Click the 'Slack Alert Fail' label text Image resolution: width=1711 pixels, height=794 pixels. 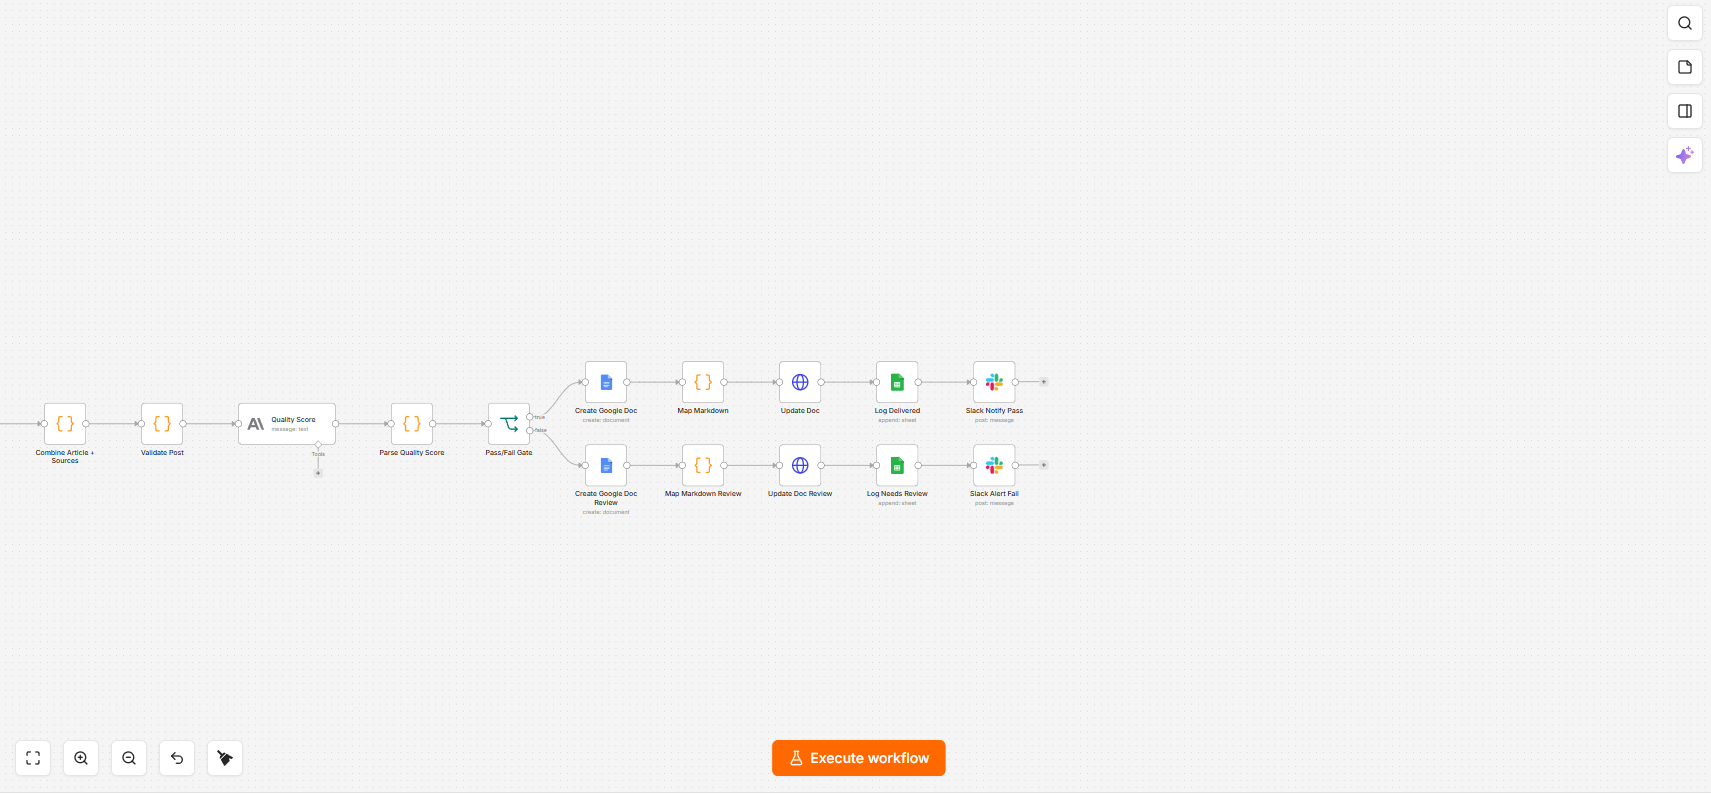pyautogui.click(x=994, y=494)
